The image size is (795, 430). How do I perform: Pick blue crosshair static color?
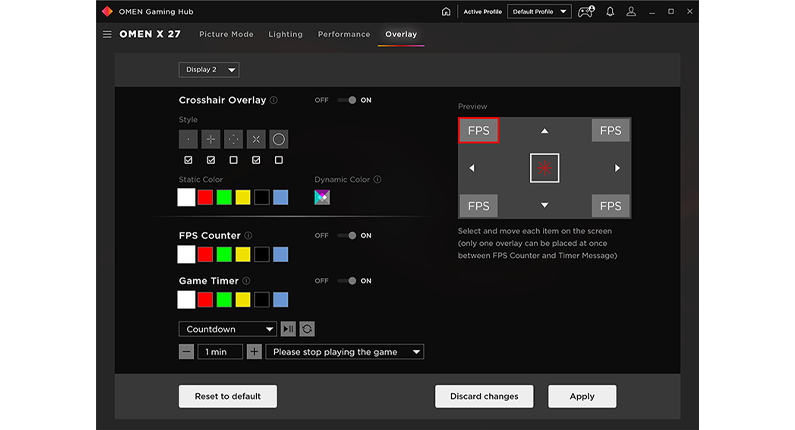280,197
